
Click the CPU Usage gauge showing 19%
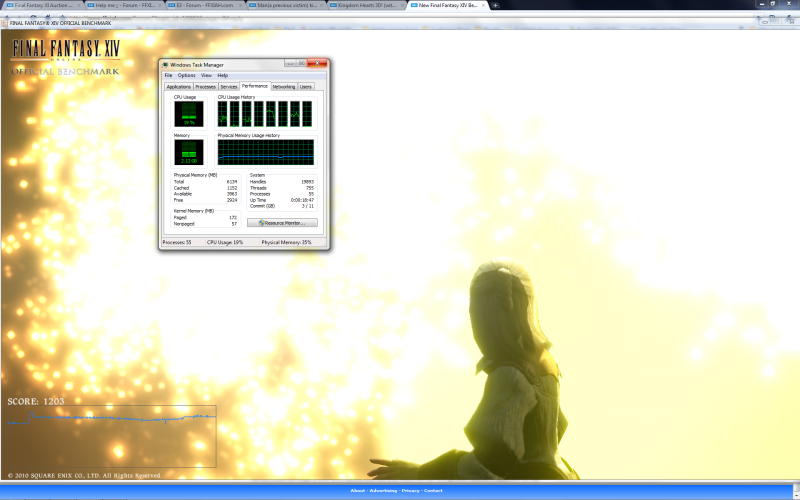pyautogui.click(x=189, y=114)
